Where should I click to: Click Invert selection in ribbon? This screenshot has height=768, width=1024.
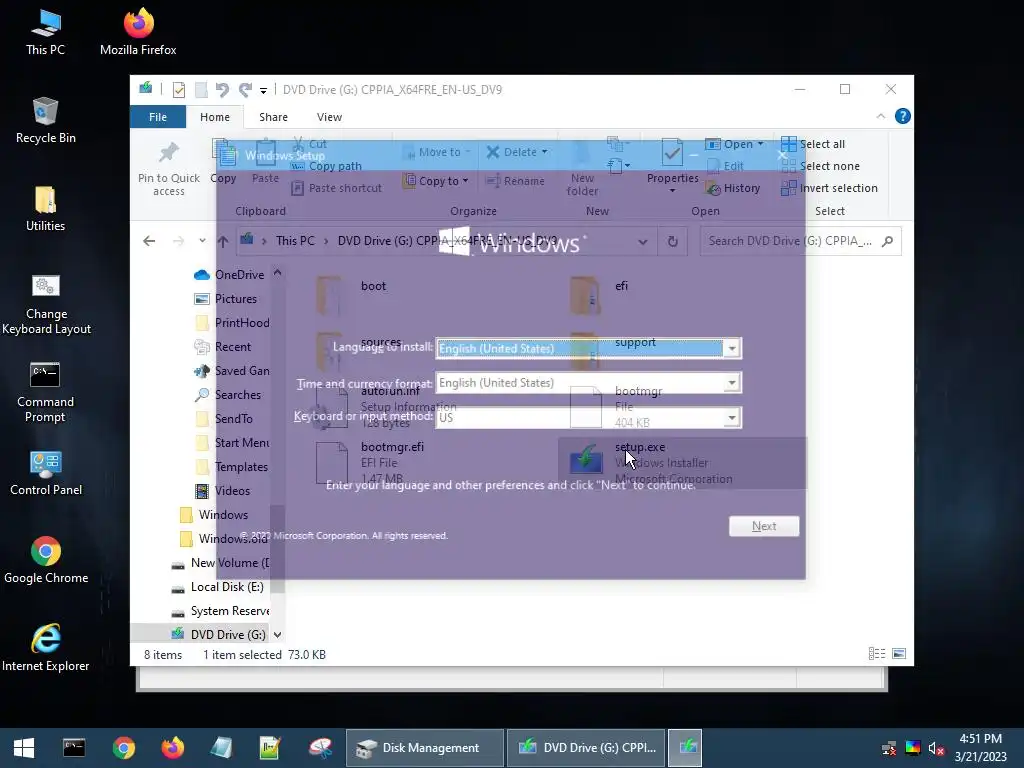829,188
